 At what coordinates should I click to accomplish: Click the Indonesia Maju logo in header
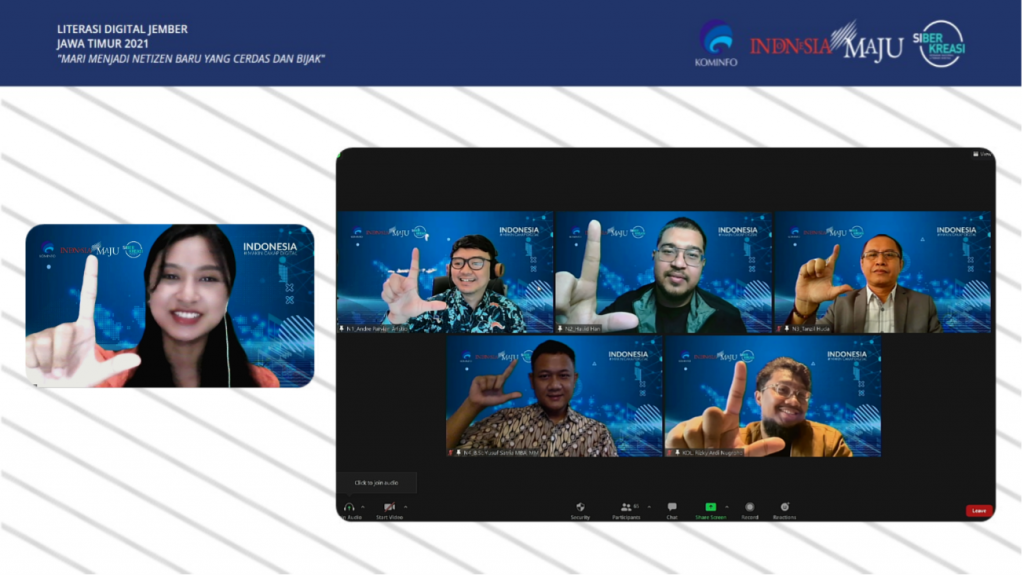(x=826, y=44)
